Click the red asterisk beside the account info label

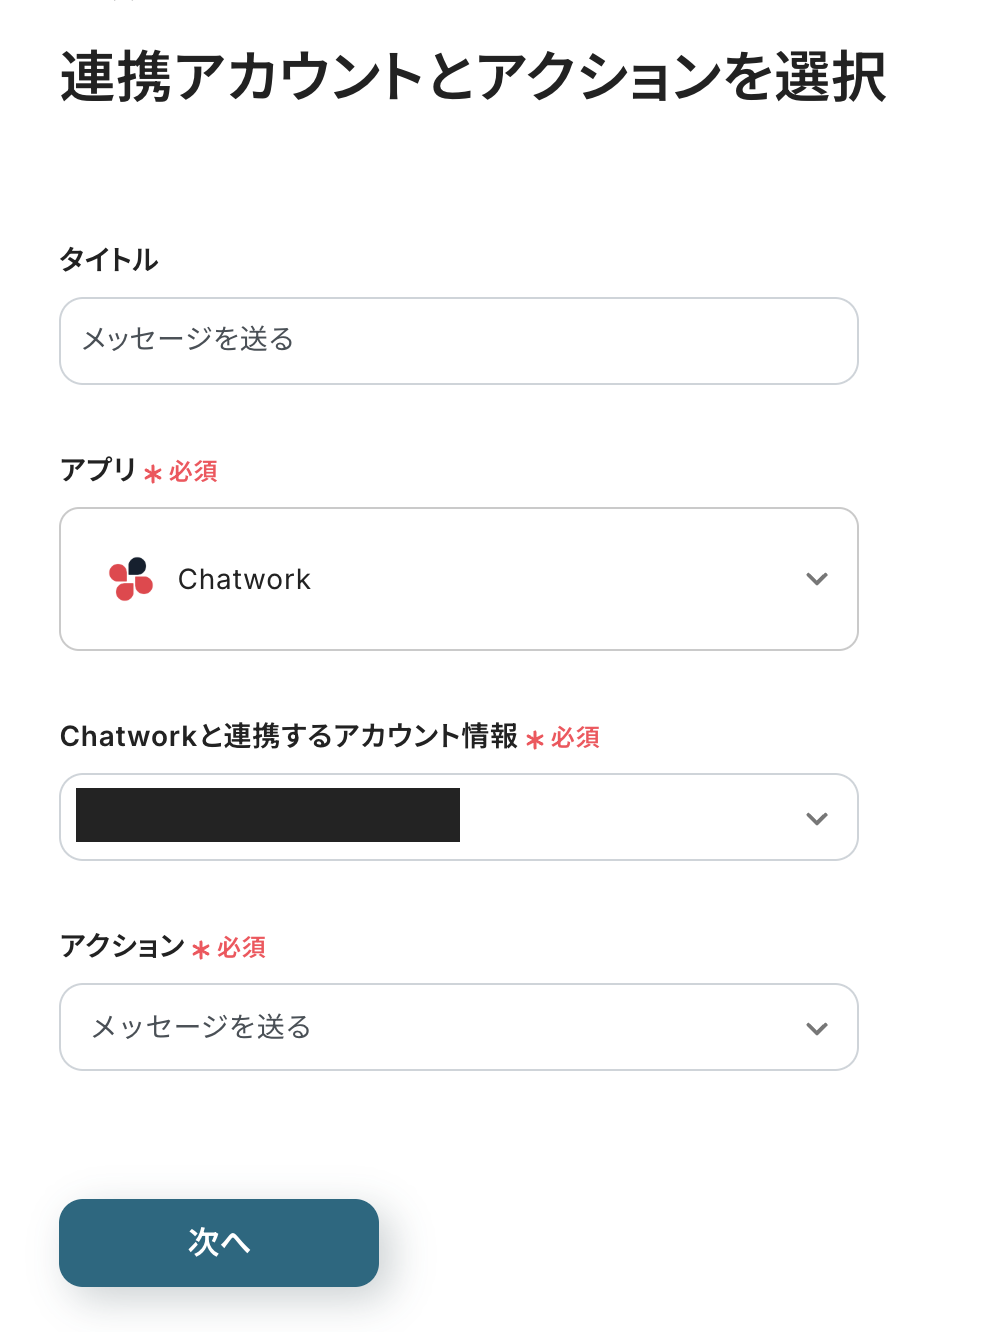(x=535, y=739)
